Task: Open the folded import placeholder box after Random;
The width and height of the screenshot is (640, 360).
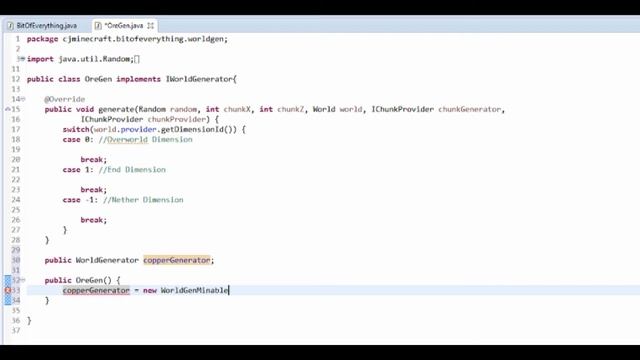Action: click(137, 59)
